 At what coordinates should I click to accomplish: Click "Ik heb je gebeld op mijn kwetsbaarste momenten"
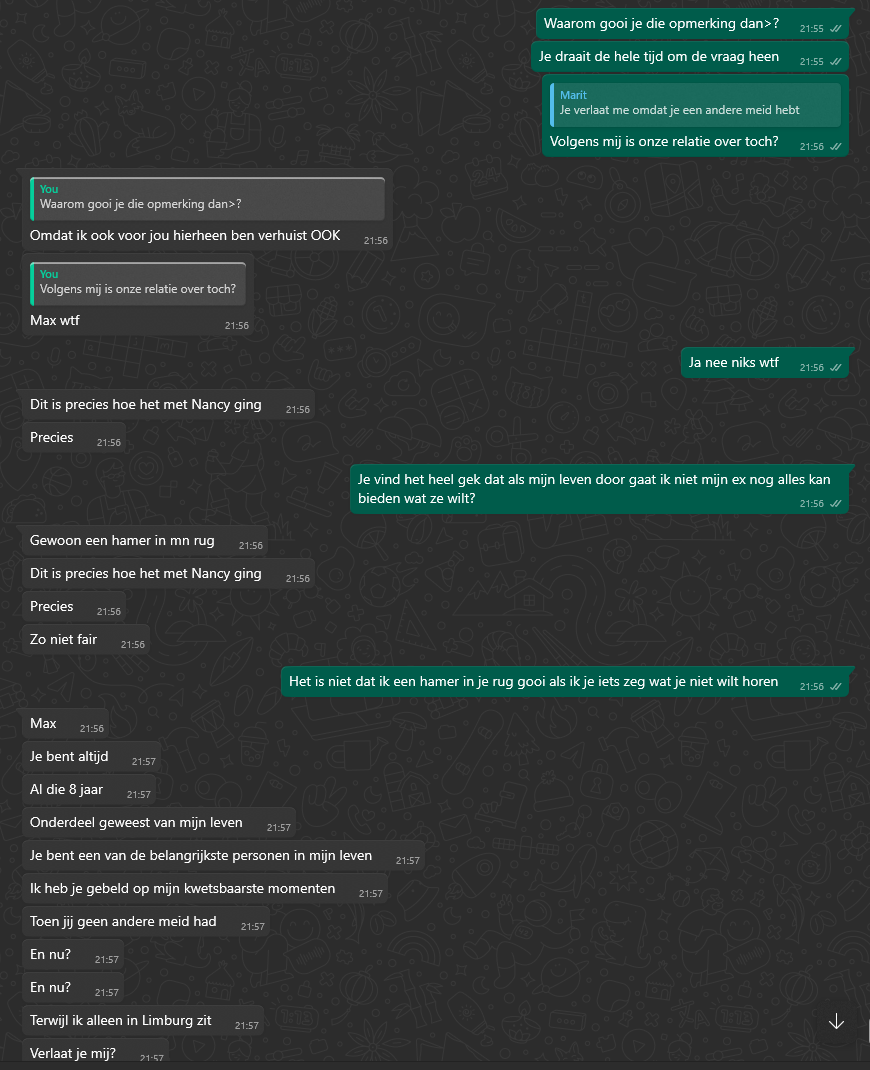(183, 889)
